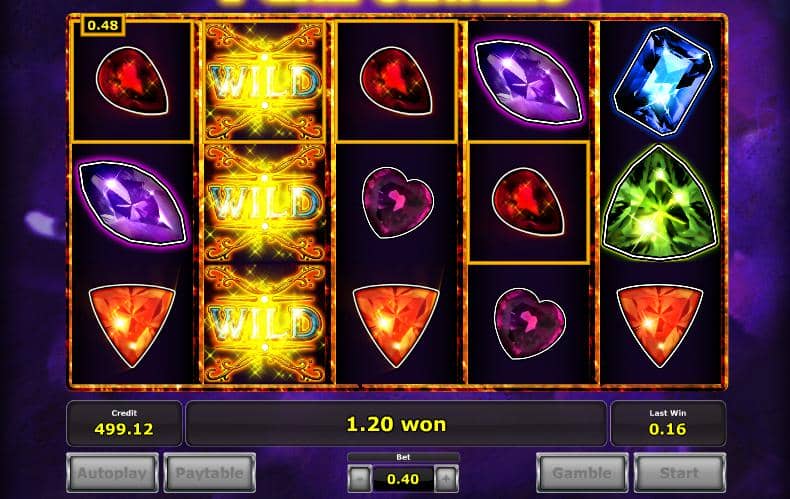790x499 pixels.
Task: Click the middle WILD symbol
Action: coord(265,202)
